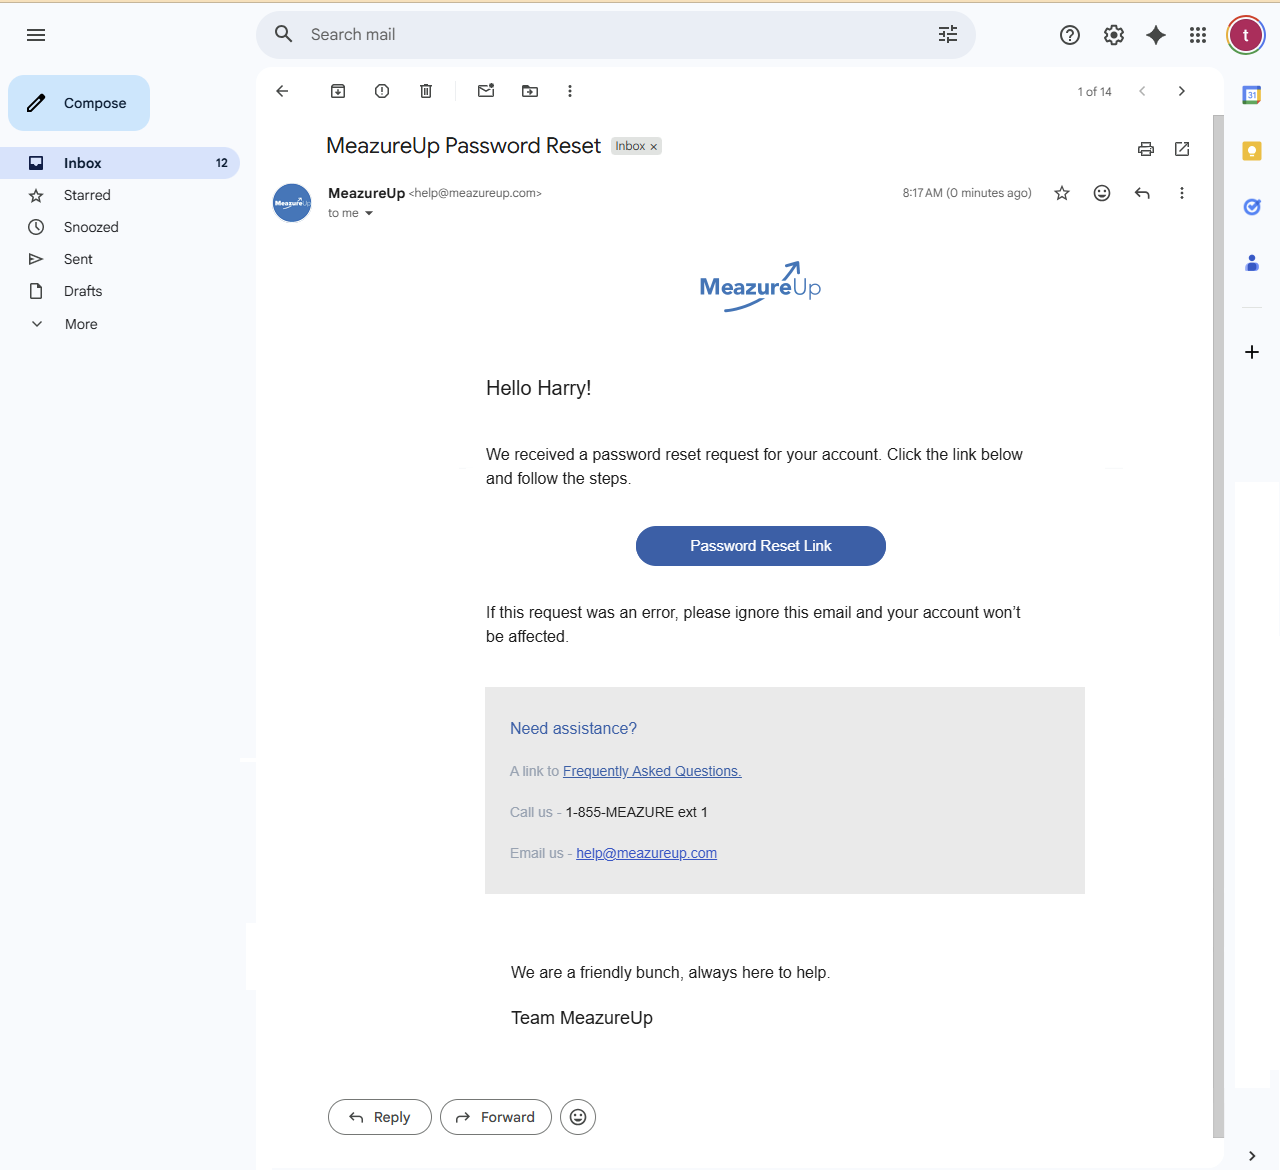
Task: Go to the Drafts folder
Action: (x=83, y=291)
